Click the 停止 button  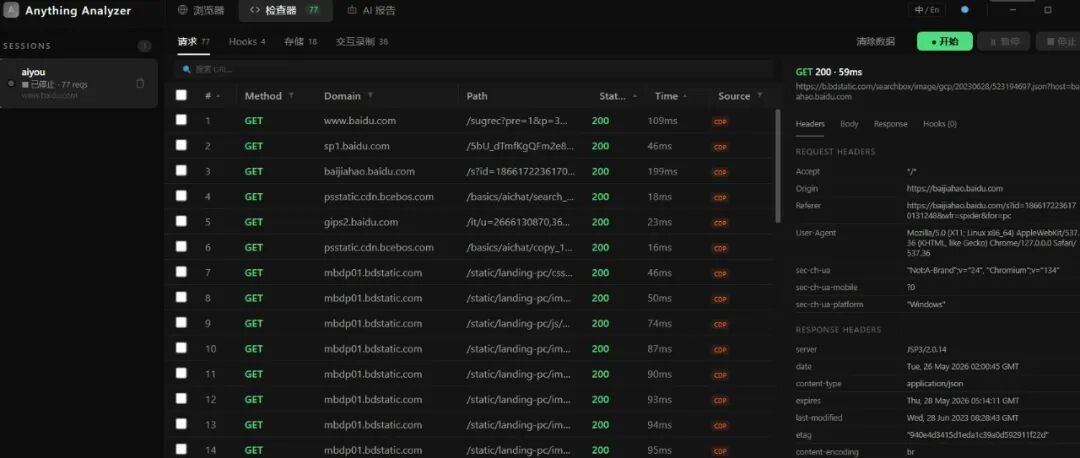[x=1059, y=41]
